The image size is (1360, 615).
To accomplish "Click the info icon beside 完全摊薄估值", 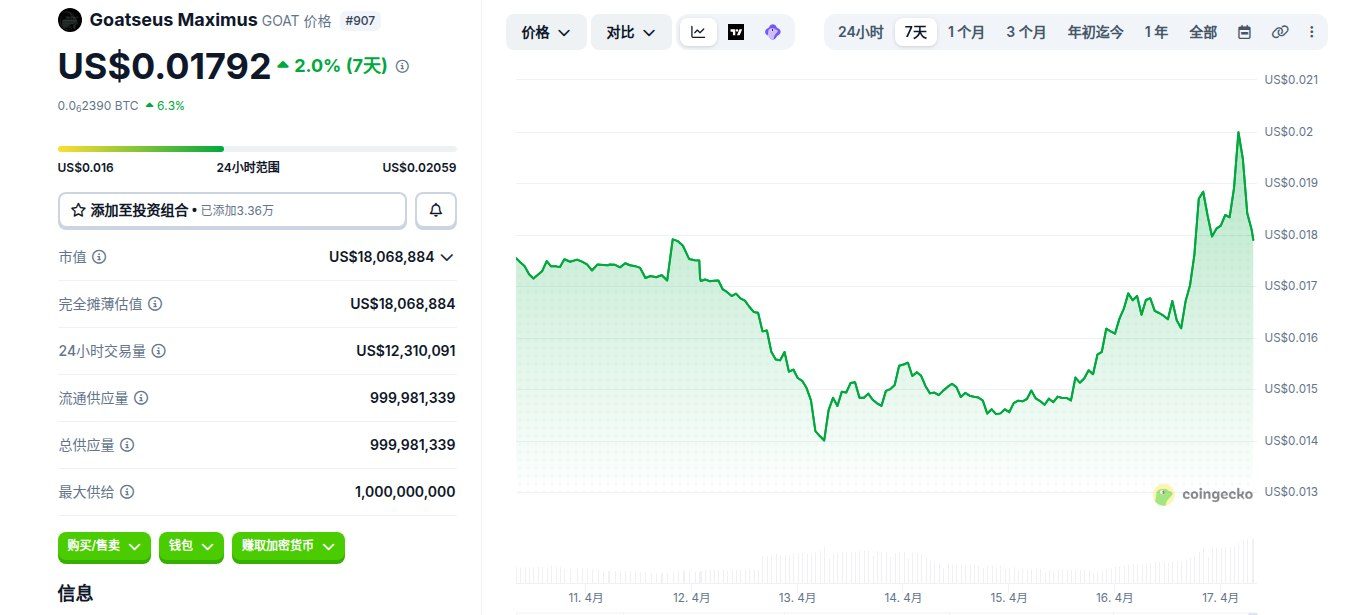I will point(155,304).
